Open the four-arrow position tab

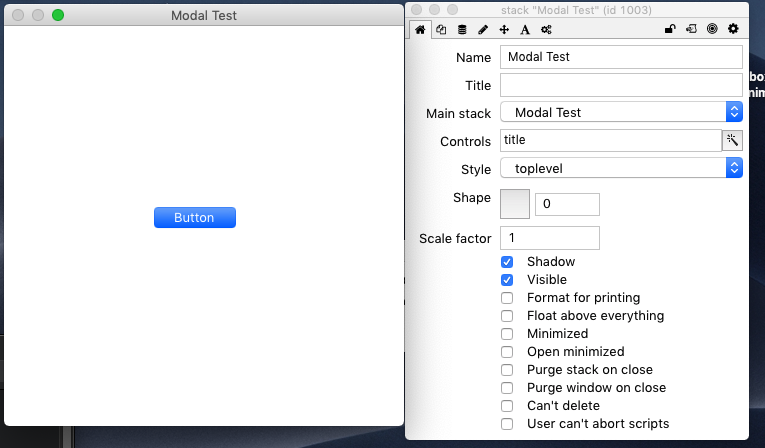point(504,30)
